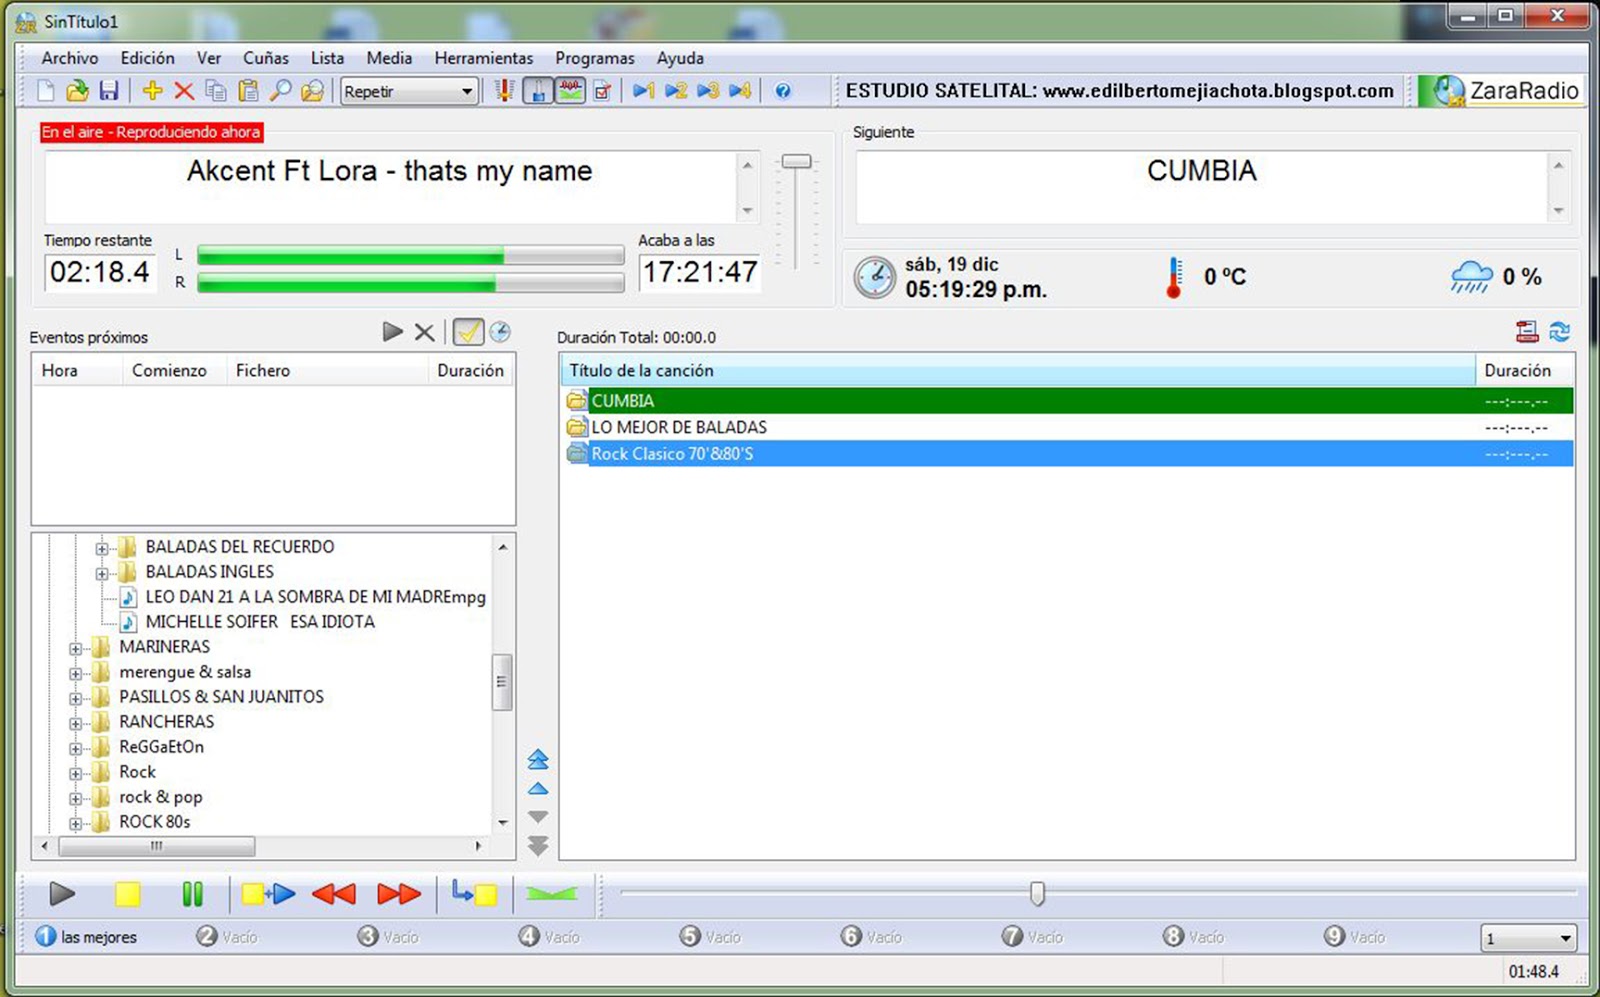Shuffle the playlist with the refresh icon
Image resolution: width=1600 pixels, height=997 pixels.
point(1561,333)
